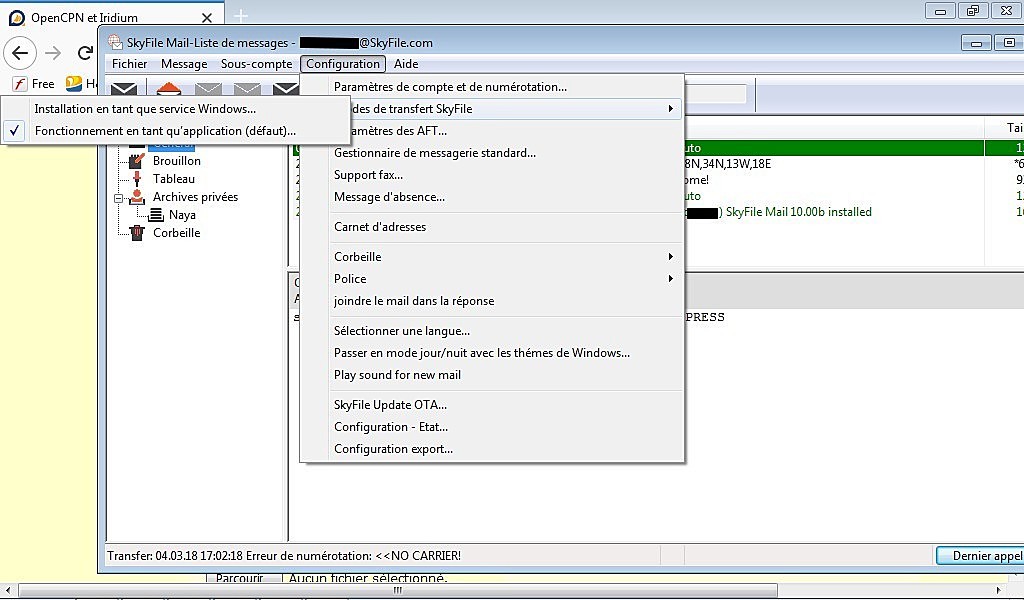Viewport: 1024px width, 600px height.
Task: Open the bookmark next to Free
Action: point(74,84)
